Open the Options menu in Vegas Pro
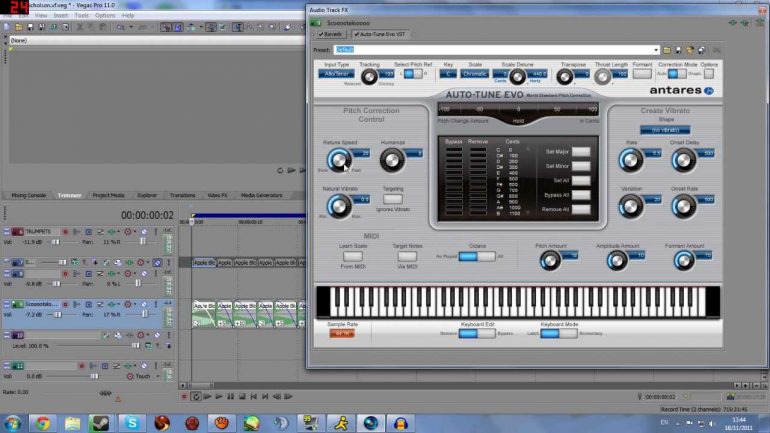 click(105, 15)
